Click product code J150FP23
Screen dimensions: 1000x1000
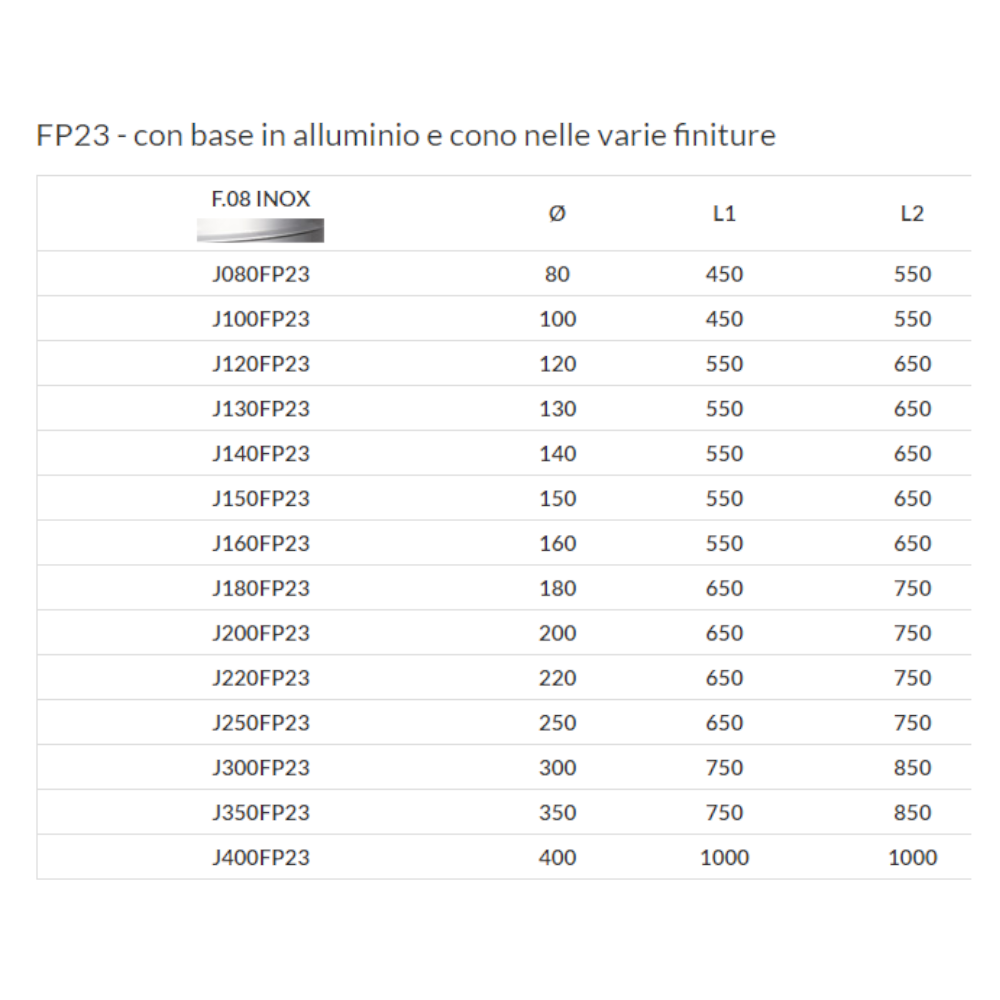coord(260,499)
